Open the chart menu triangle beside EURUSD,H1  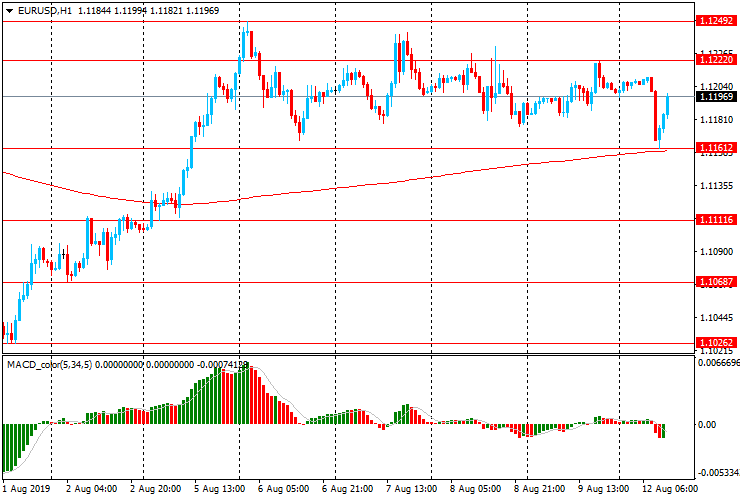tap(9, 11)
